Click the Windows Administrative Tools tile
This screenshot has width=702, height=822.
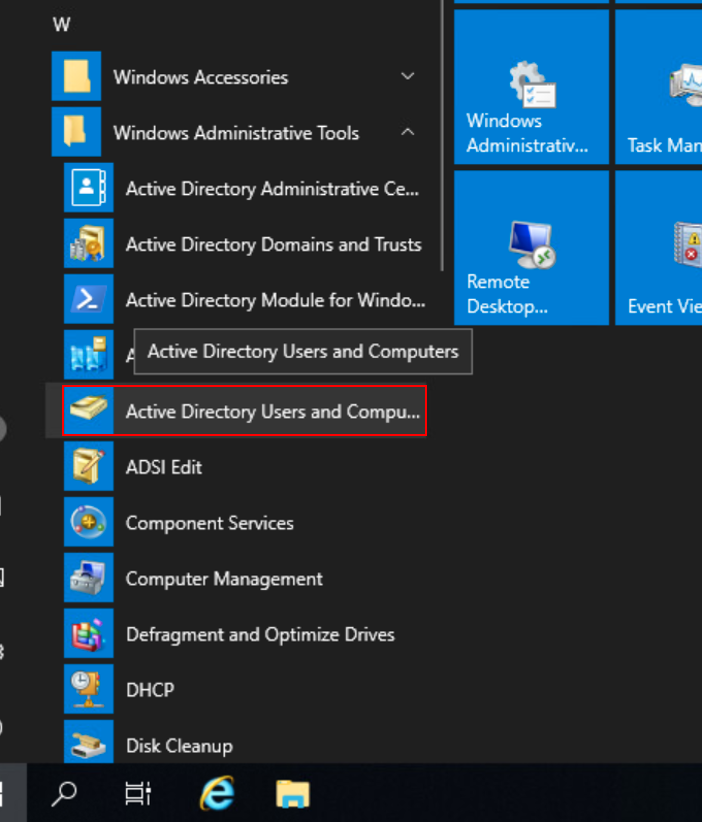coord(531,86)
